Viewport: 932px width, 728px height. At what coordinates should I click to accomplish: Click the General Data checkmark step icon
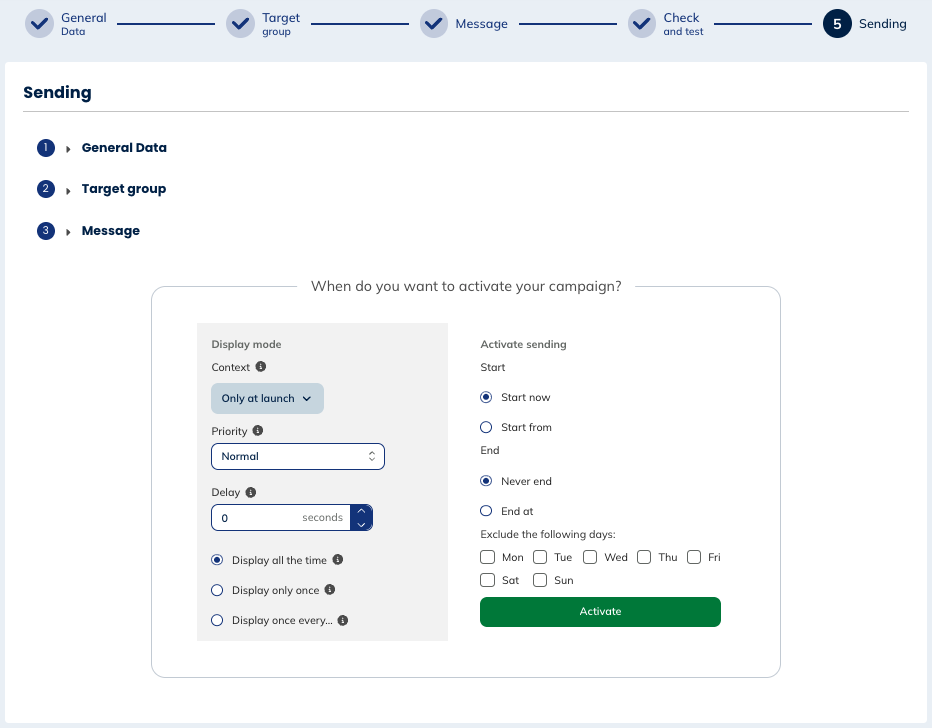[x=39, y=24]
